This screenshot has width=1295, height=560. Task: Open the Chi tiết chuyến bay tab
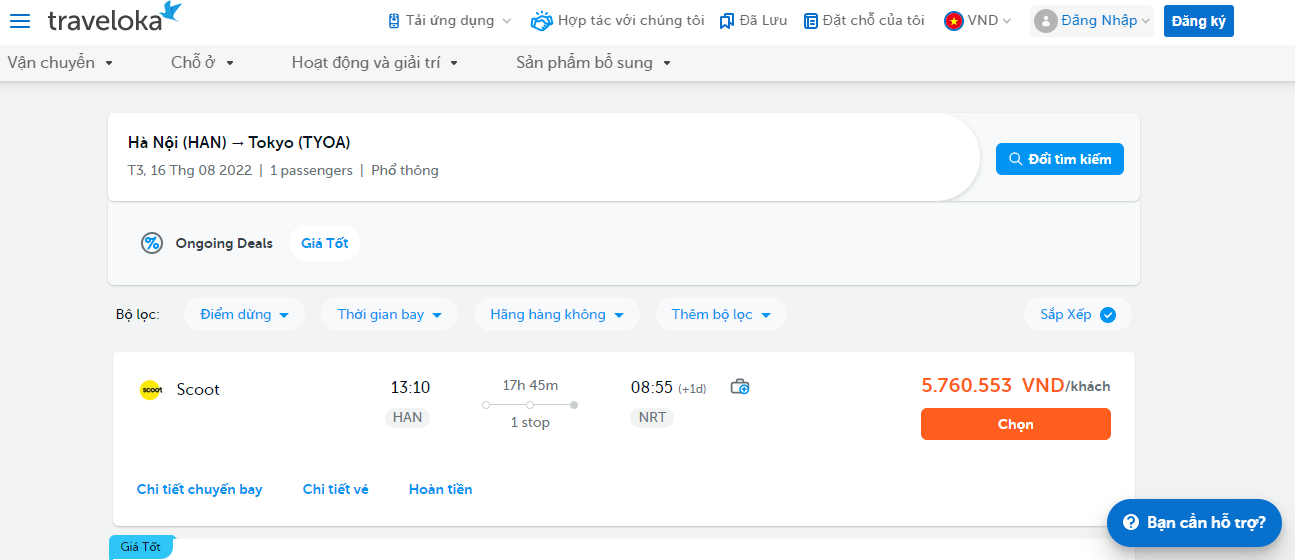tap(199, 489)
